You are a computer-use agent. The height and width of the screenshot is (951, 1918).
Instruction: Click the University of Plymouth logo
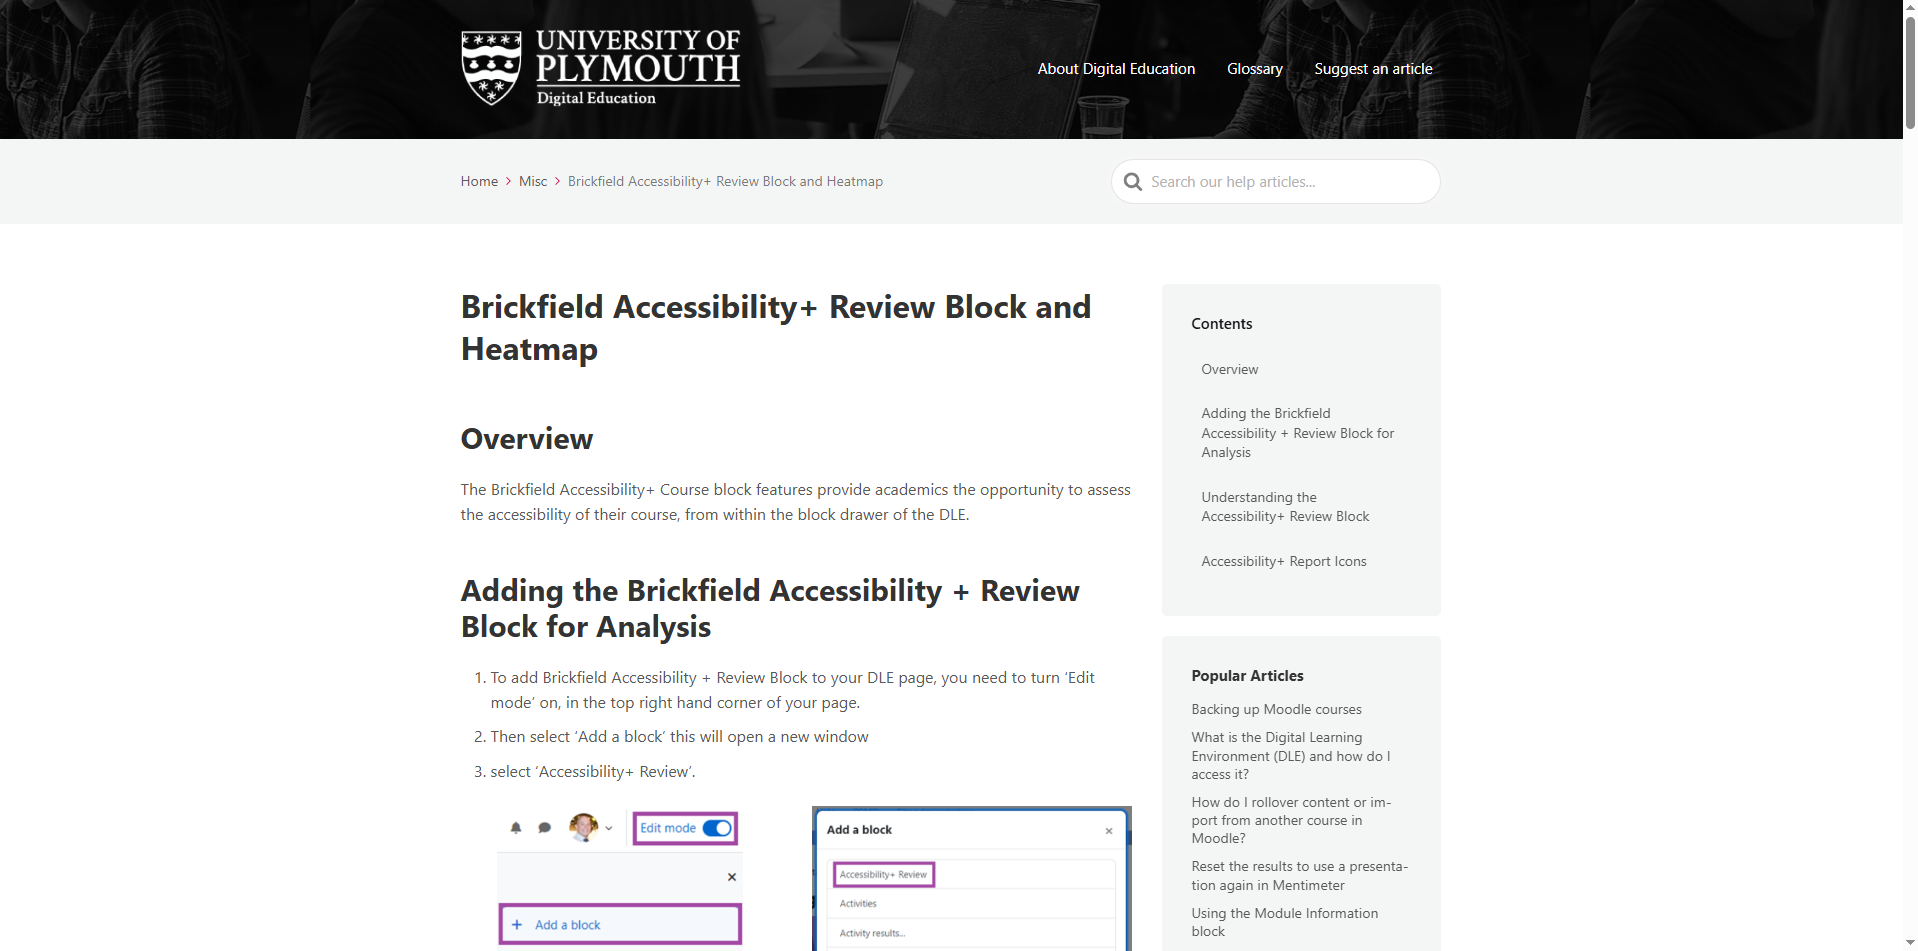600,67
